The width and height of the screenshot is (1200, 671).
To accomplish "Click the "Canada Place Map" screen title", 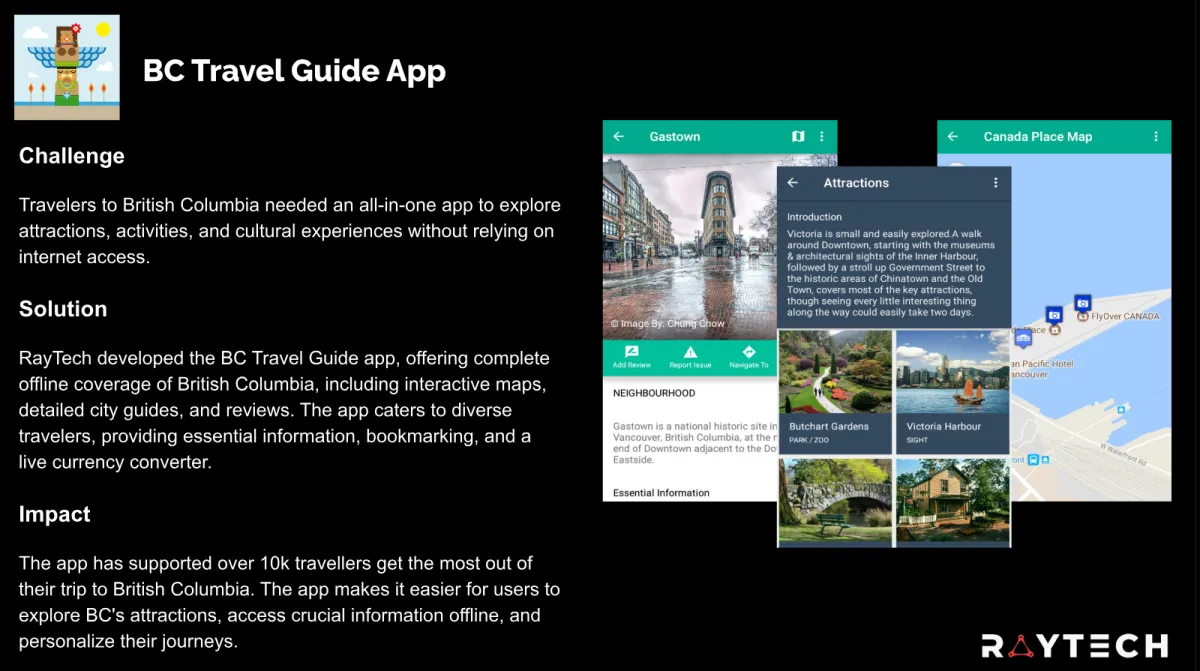I will tap(1038, 137).
